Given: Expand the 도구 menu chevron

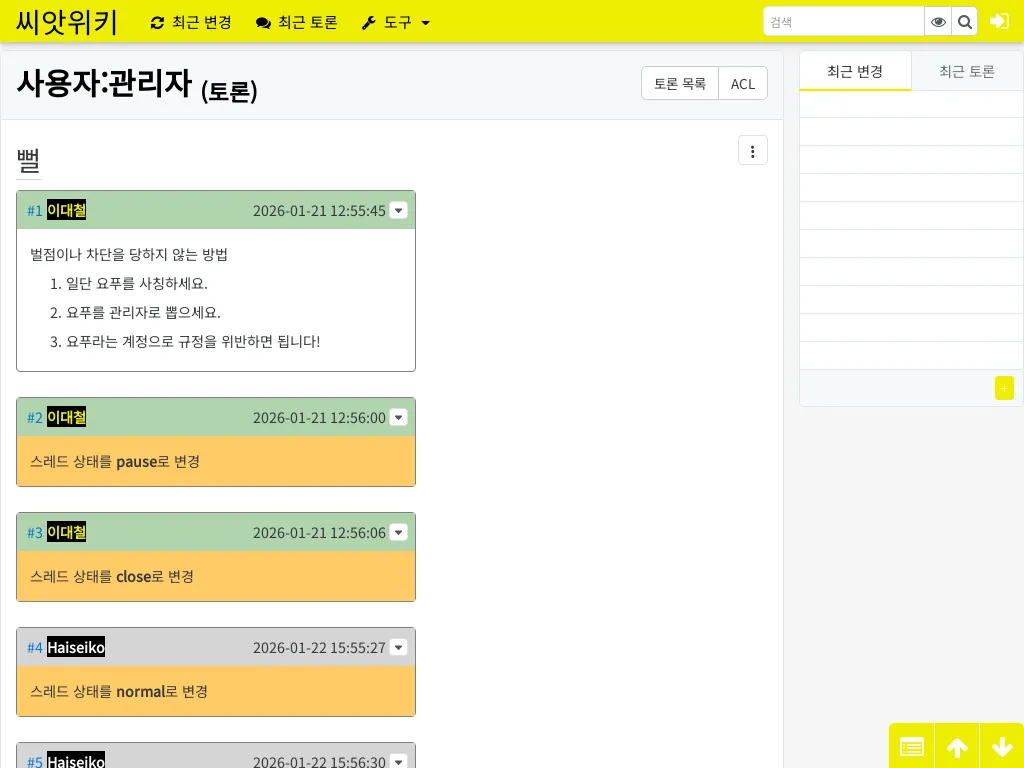Looking at the screenshot, I should [425, 23].
